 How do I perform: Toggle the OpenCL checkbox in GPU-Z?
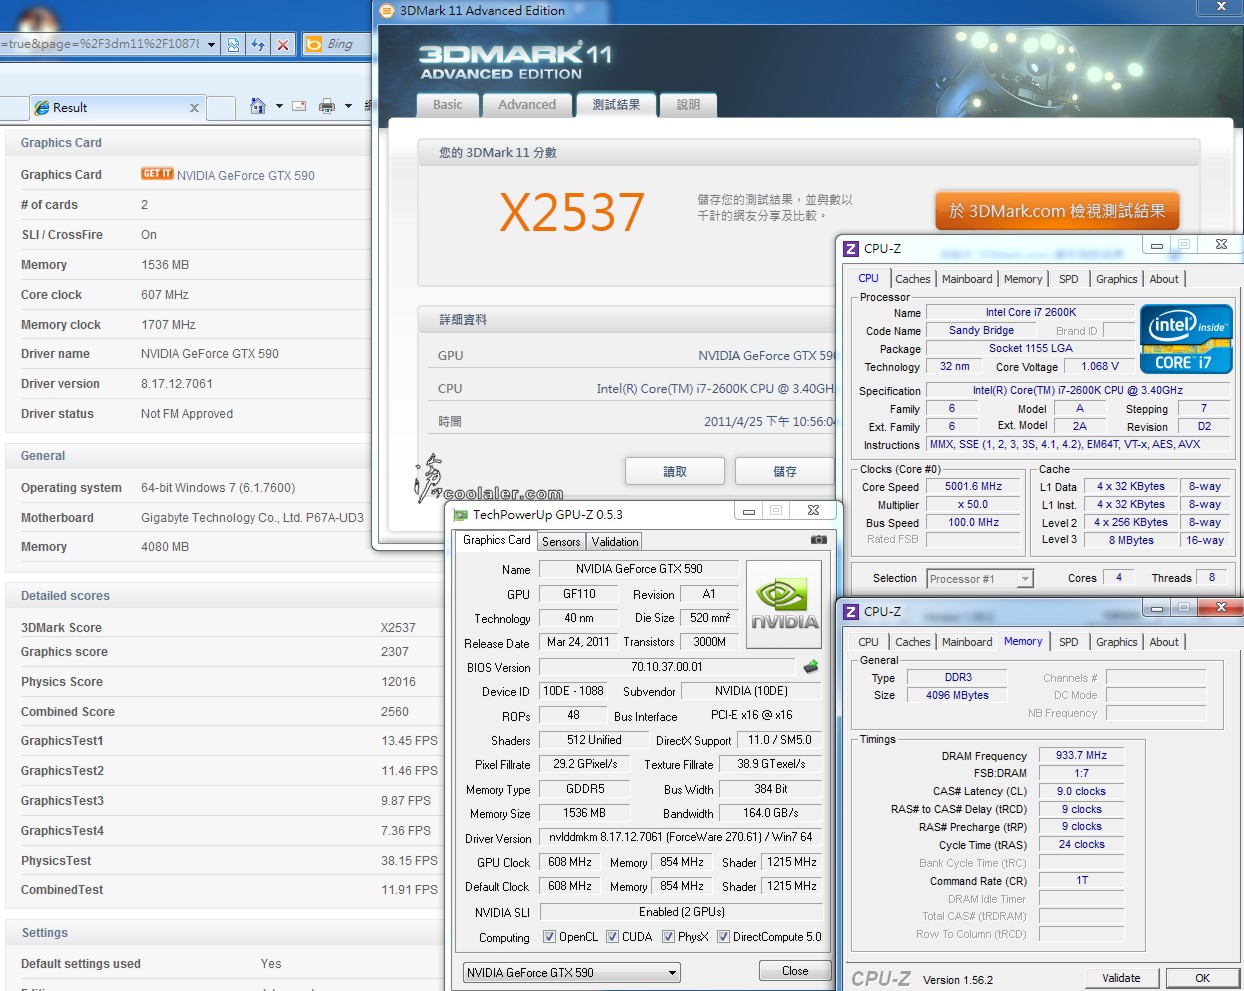pos(549,937)
